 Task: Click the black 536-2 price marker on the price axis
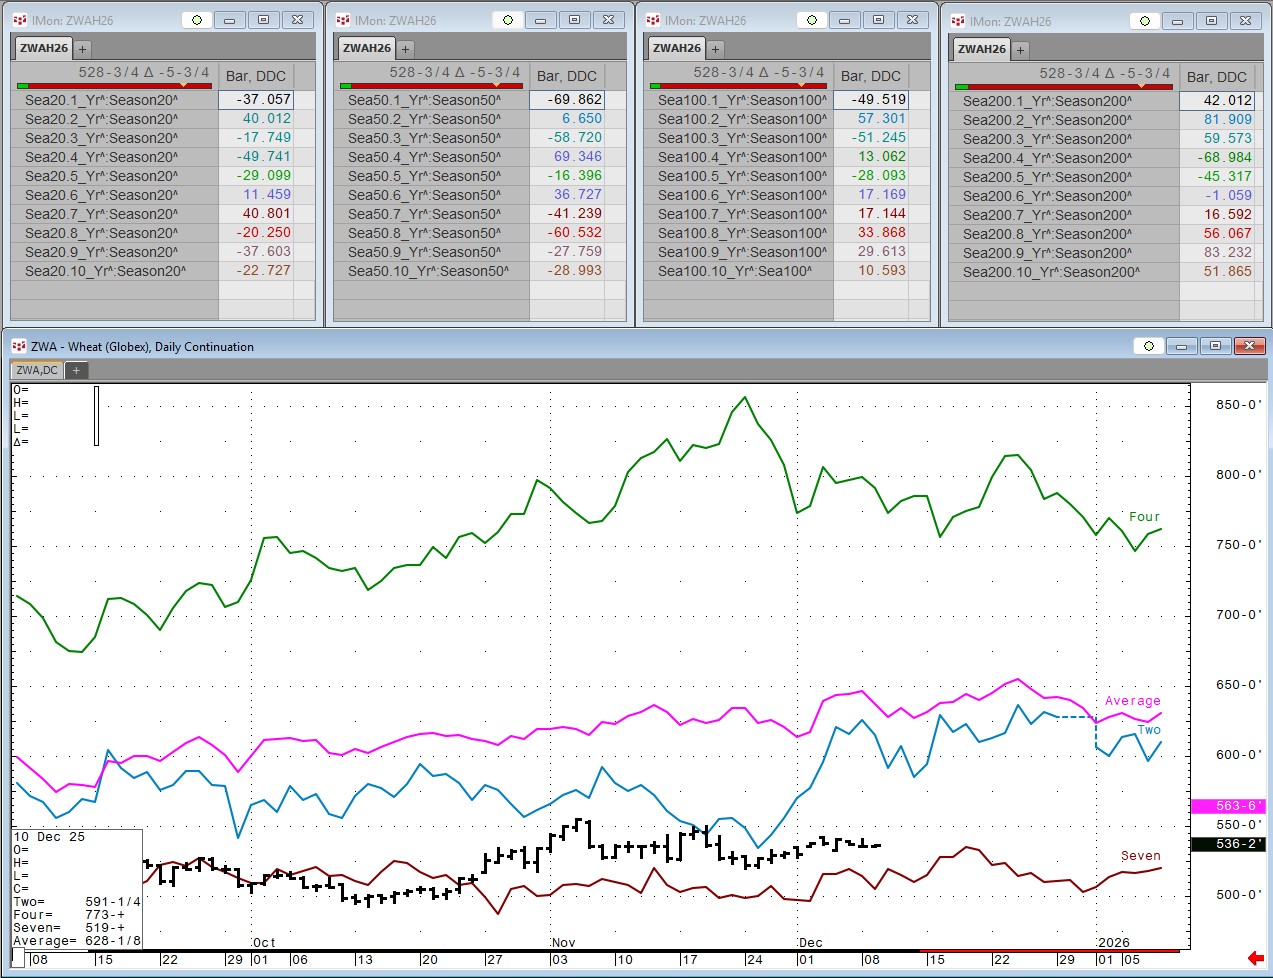(1227, 844)
